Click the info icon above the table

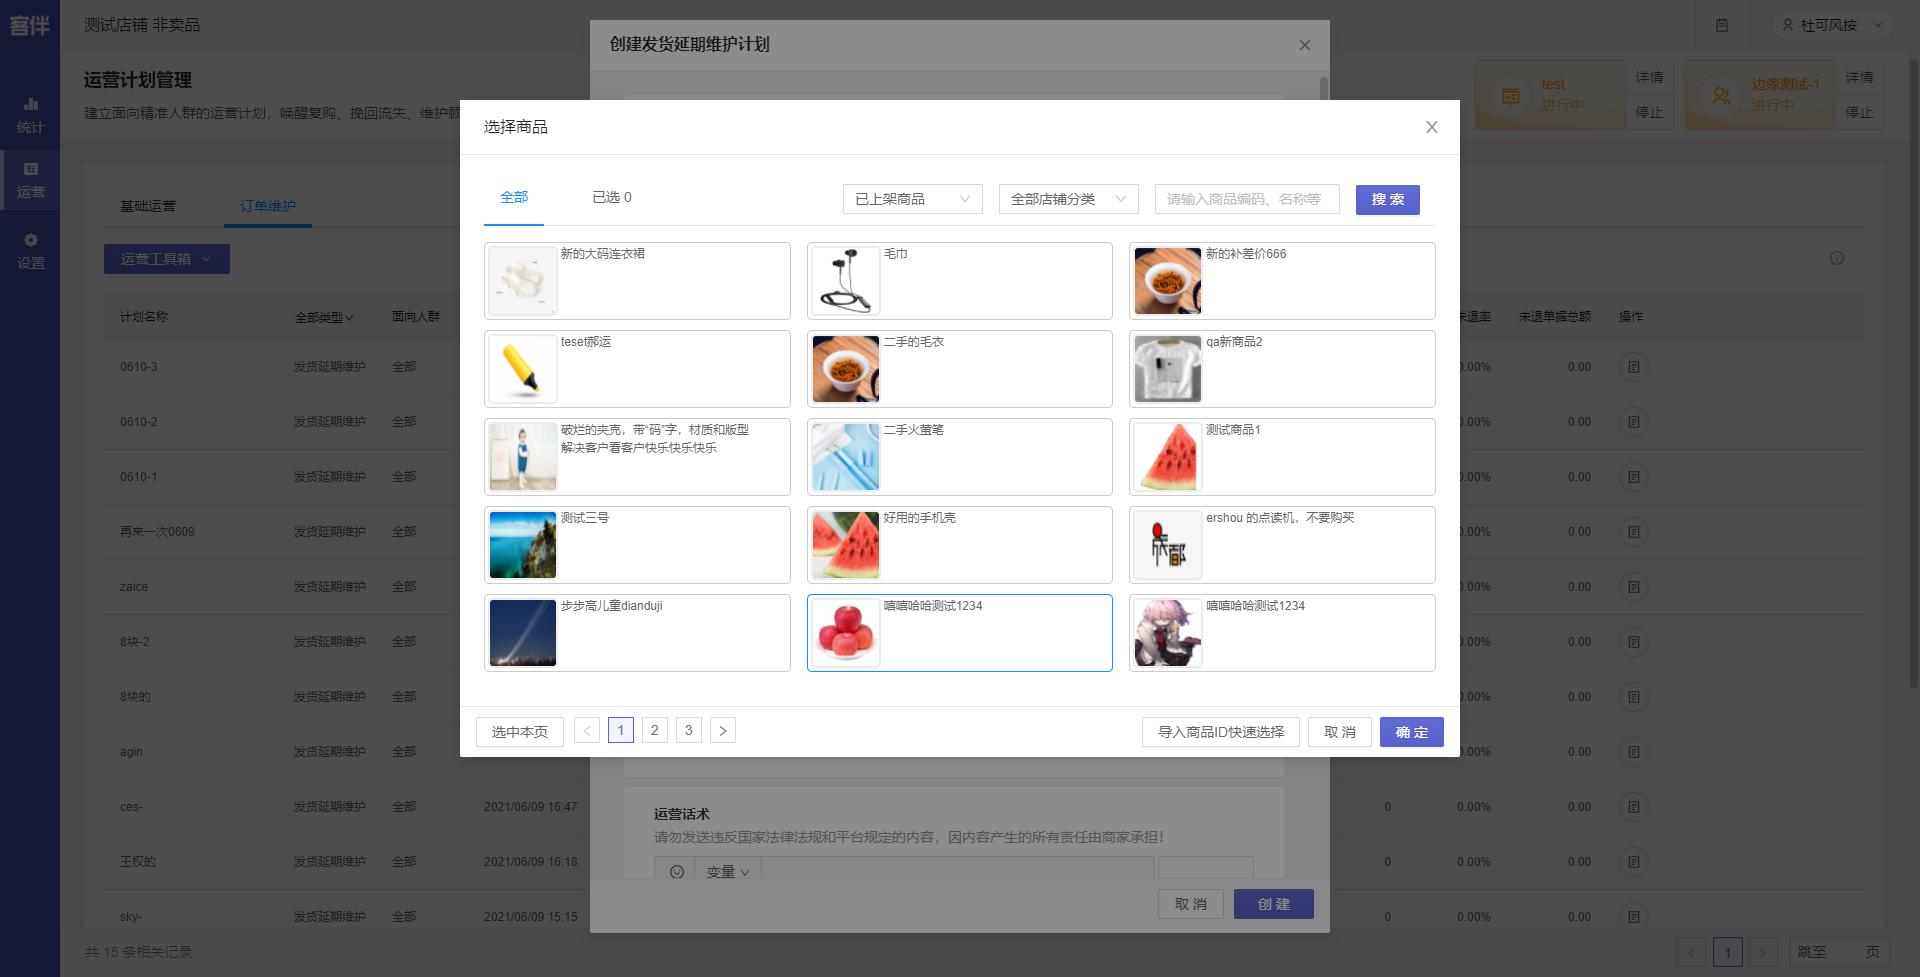pyautogui.click(x=1837, y=258)
